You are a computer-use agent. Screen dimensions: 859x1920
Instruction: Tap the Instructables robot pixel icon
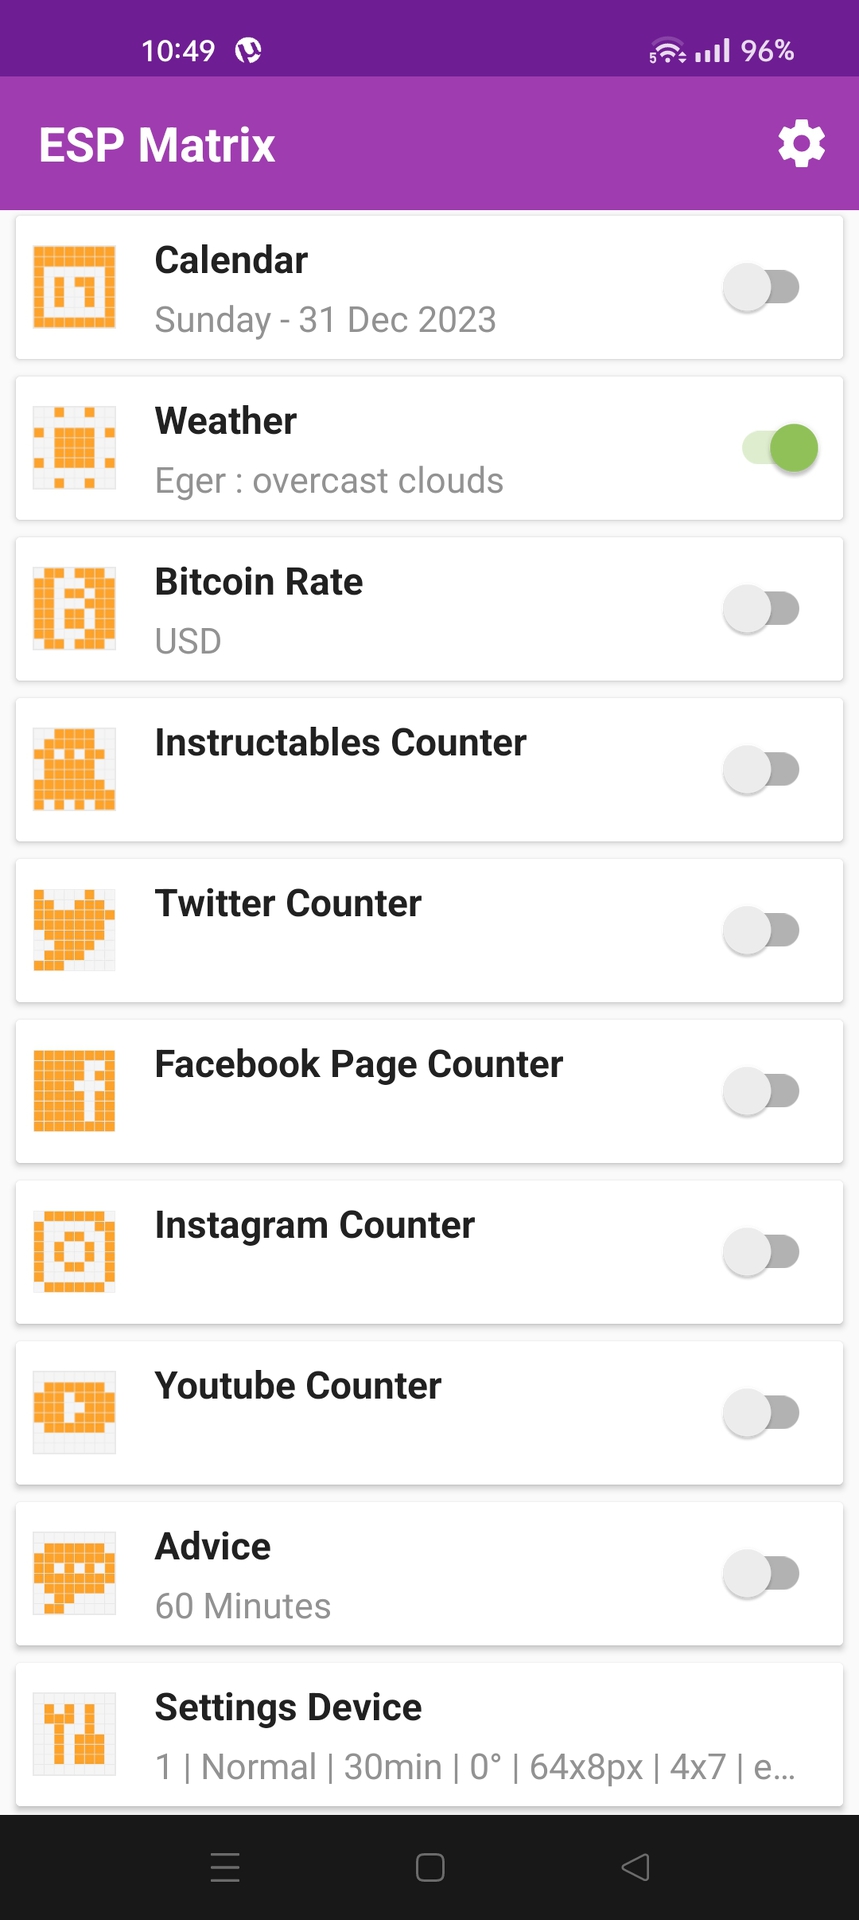tap(74, 769)
